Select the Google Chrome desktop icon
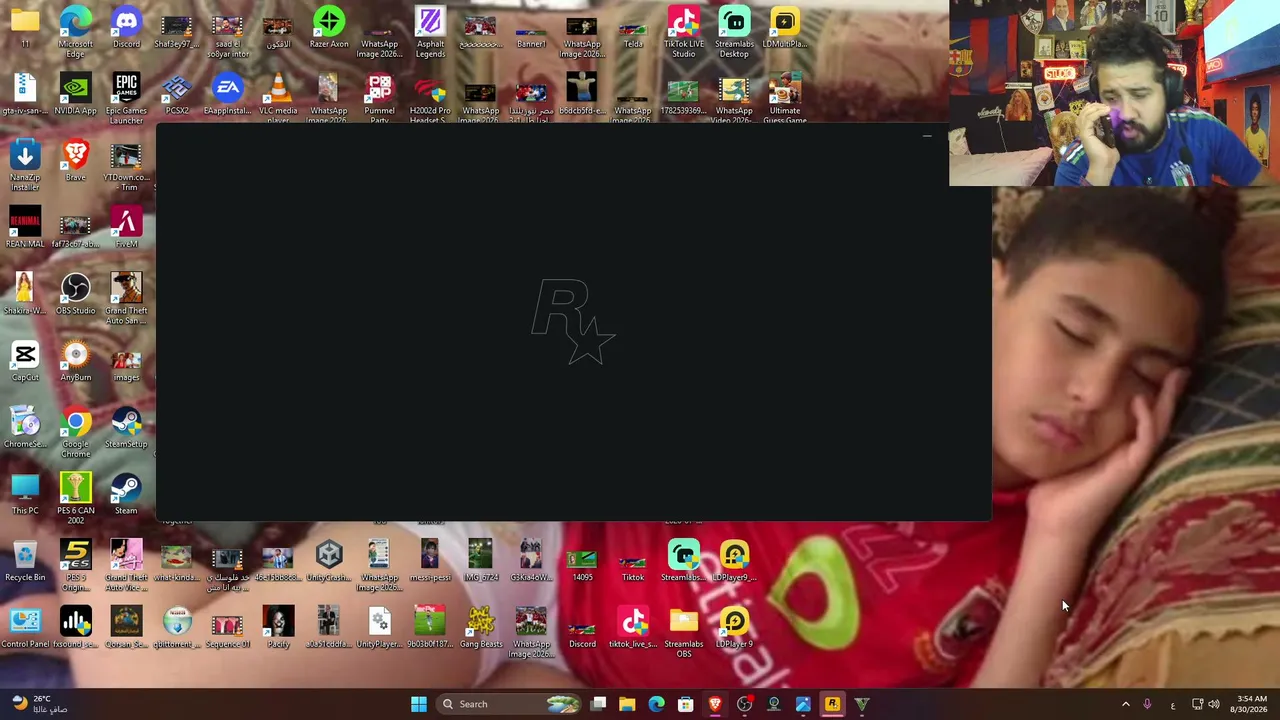Screen dimensions: 1280x720 pyautogui.click(x=75, y=431)
